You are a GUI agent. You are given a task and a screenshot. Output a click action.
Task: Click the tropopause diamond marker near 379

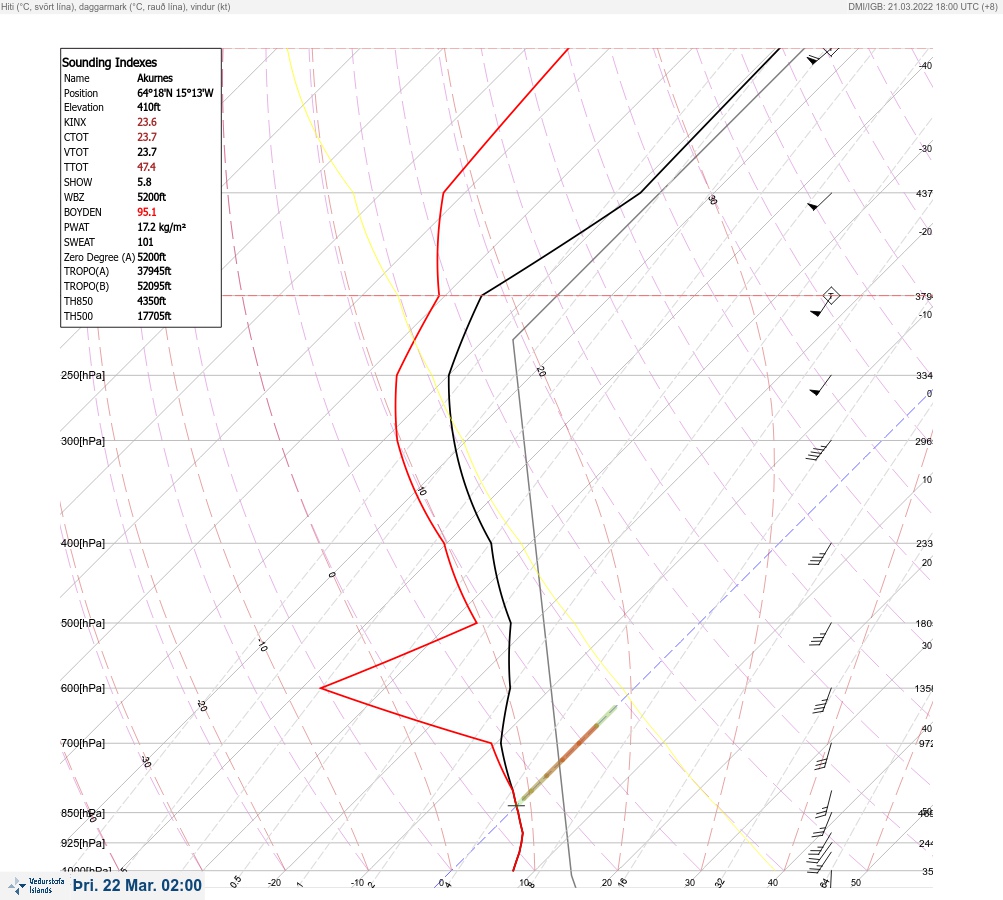click(830, 296)
